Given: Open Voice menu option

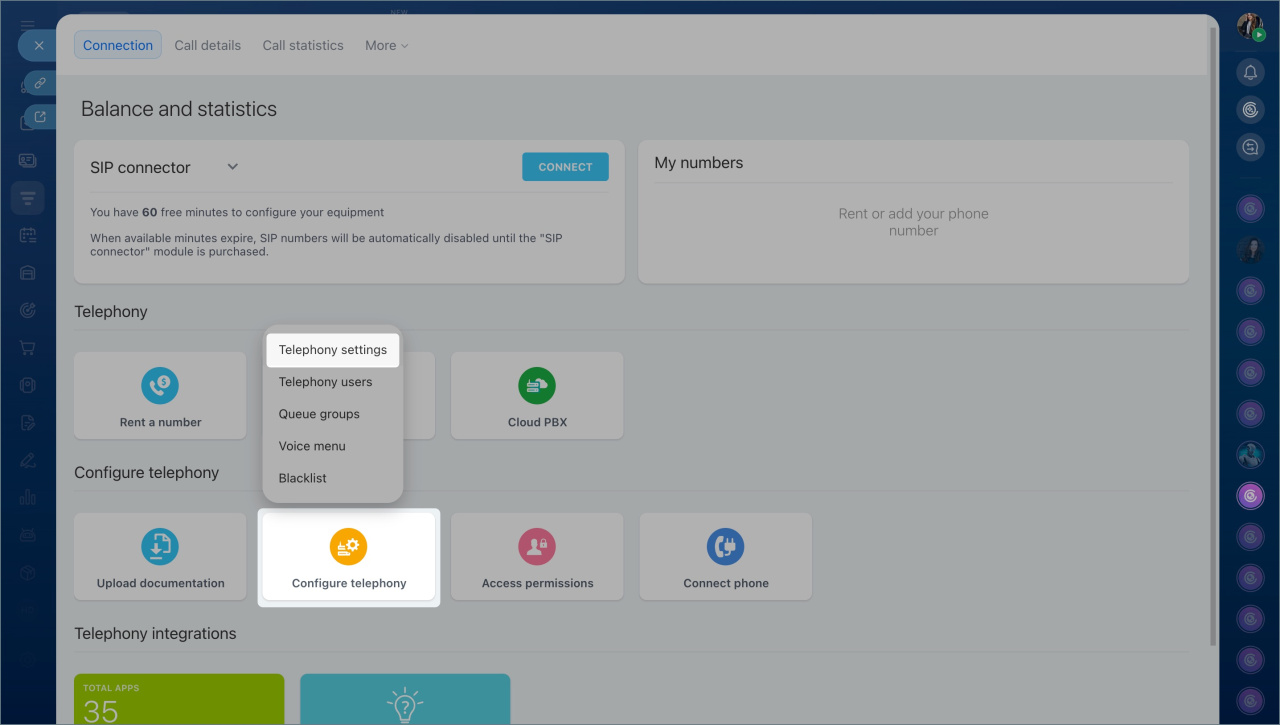Looking at the screenshot, I should (312, 446).
